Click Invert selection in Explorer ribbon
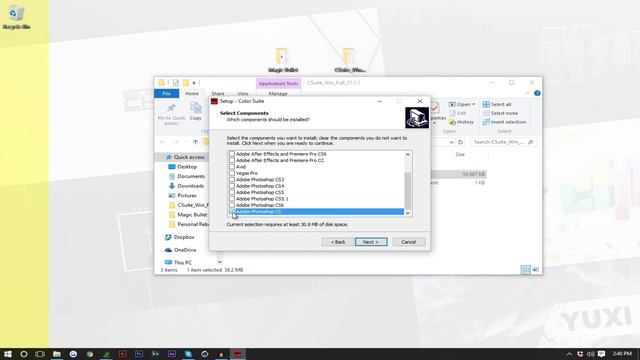This screenshot has width=640, height=360. click(x=504, y=122)
